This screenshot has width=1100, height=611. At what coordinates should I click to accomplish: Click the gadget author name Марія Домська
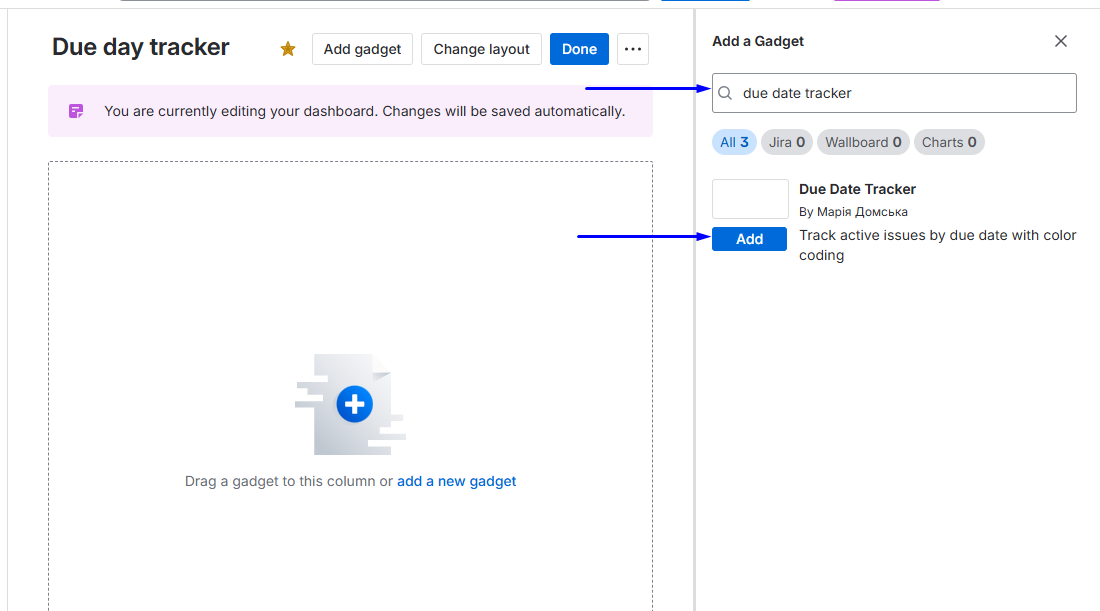[x=862, y=212]
